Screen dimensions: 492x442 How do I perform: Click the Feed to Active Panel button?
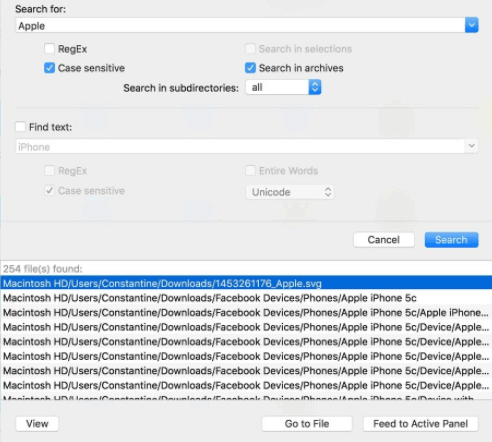[420, 424]
